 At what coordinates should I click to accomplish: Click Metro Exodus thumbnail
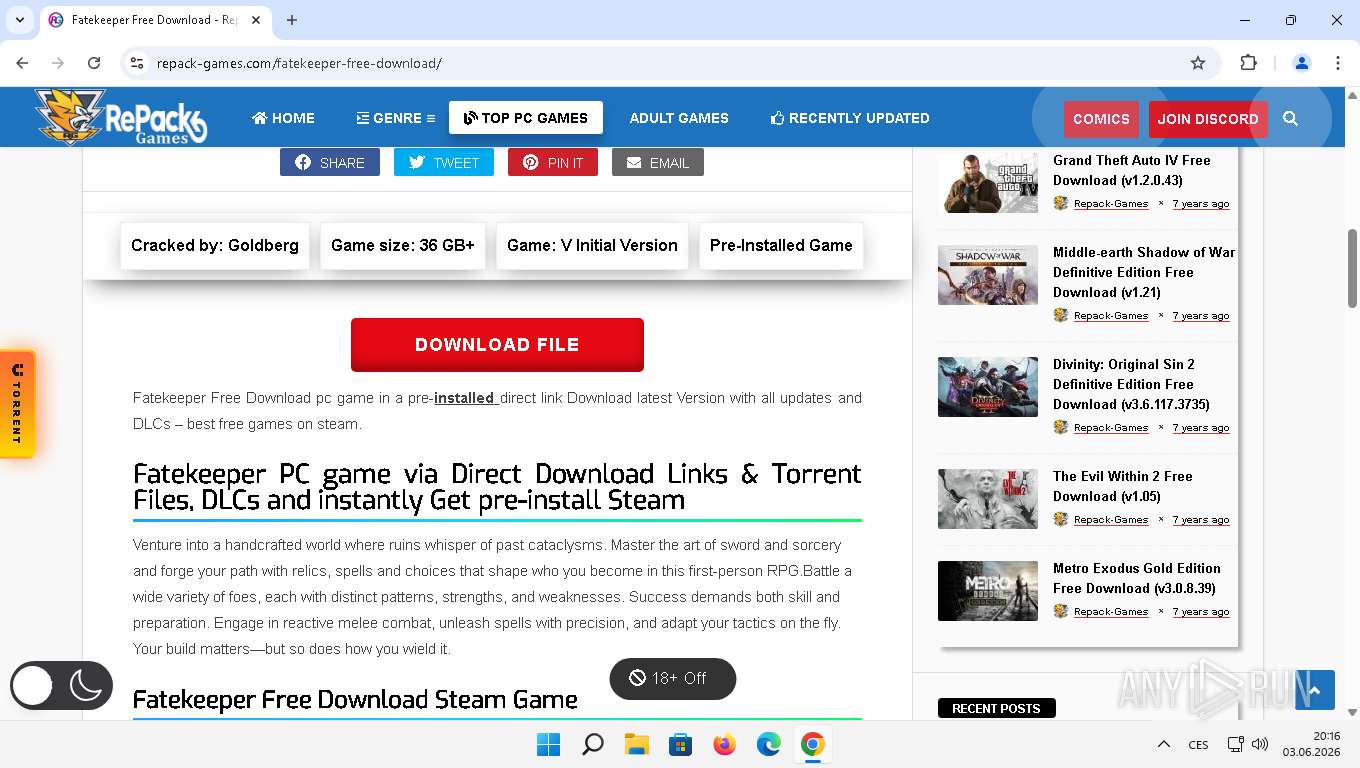point(988,590)
